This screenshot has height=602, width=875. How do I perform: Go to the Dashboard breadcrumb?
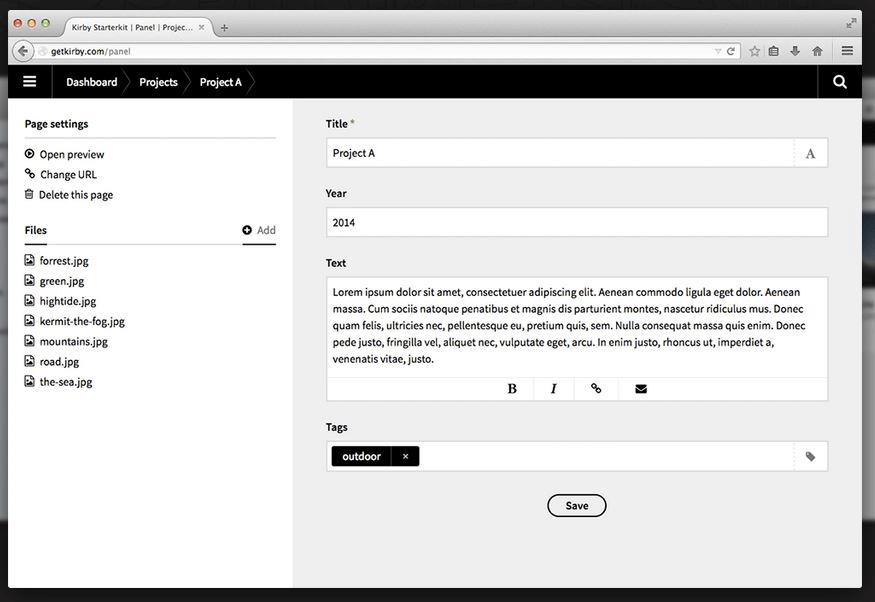coord(92,82)
